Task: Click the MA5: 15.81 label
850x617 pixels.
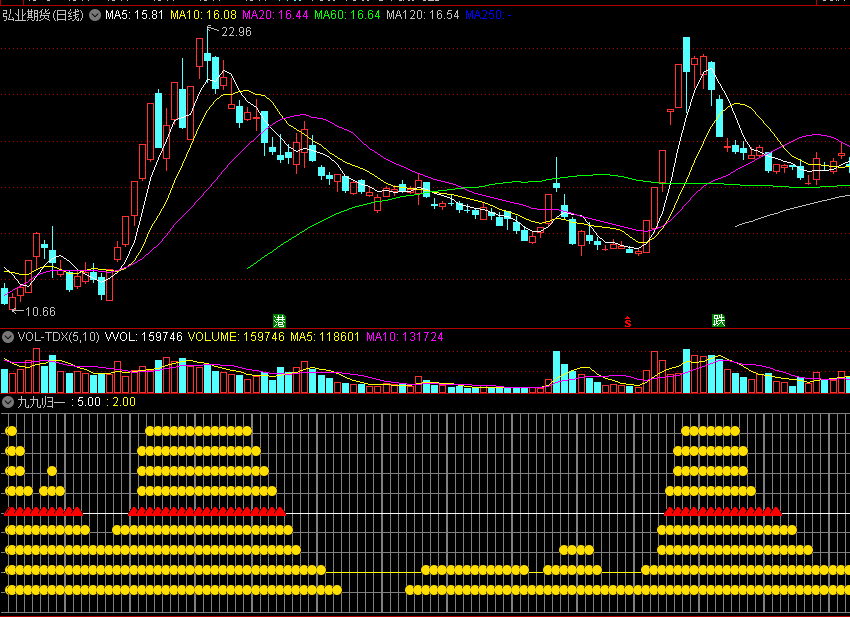Action: [x=134, y=15]
